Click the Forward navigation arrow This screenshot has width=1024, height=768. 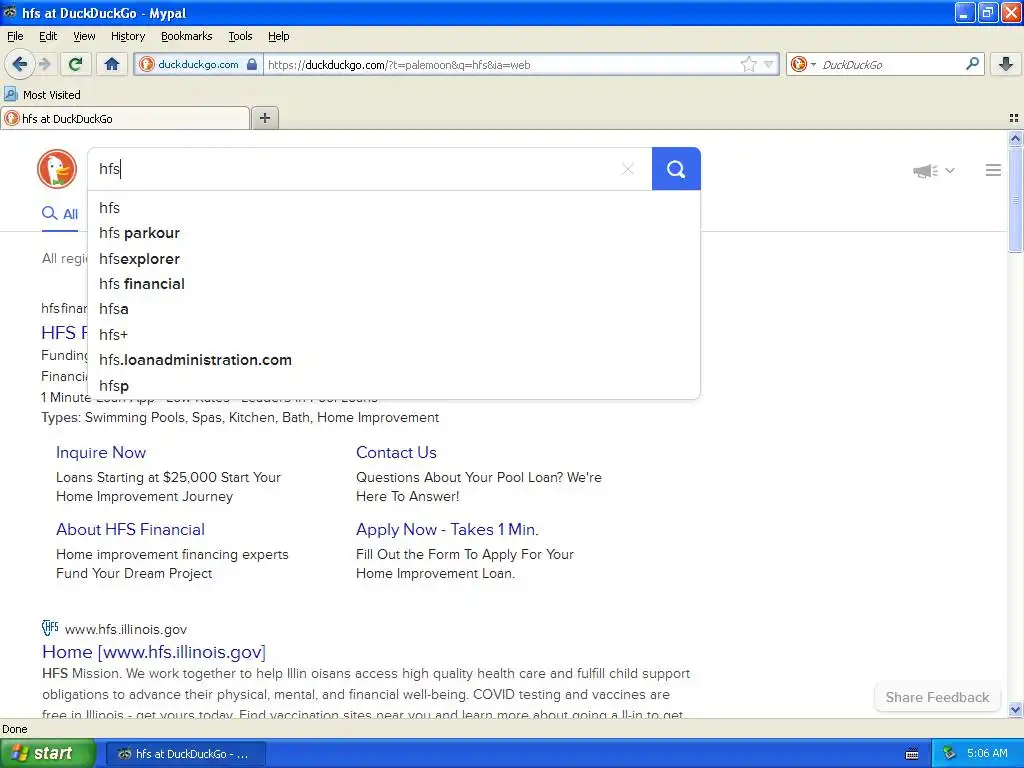[44, 64]
